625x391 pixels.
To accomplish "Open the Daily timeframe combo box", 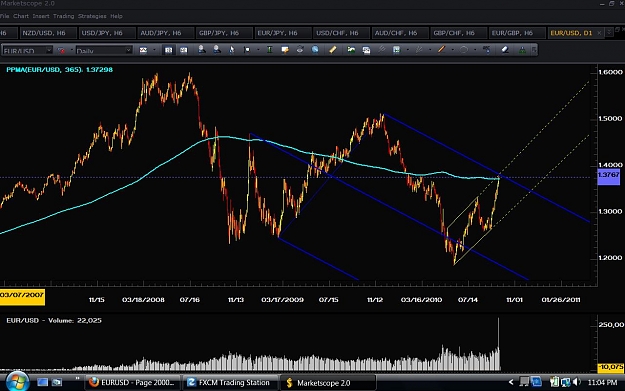I will click(x=104, y=50).
